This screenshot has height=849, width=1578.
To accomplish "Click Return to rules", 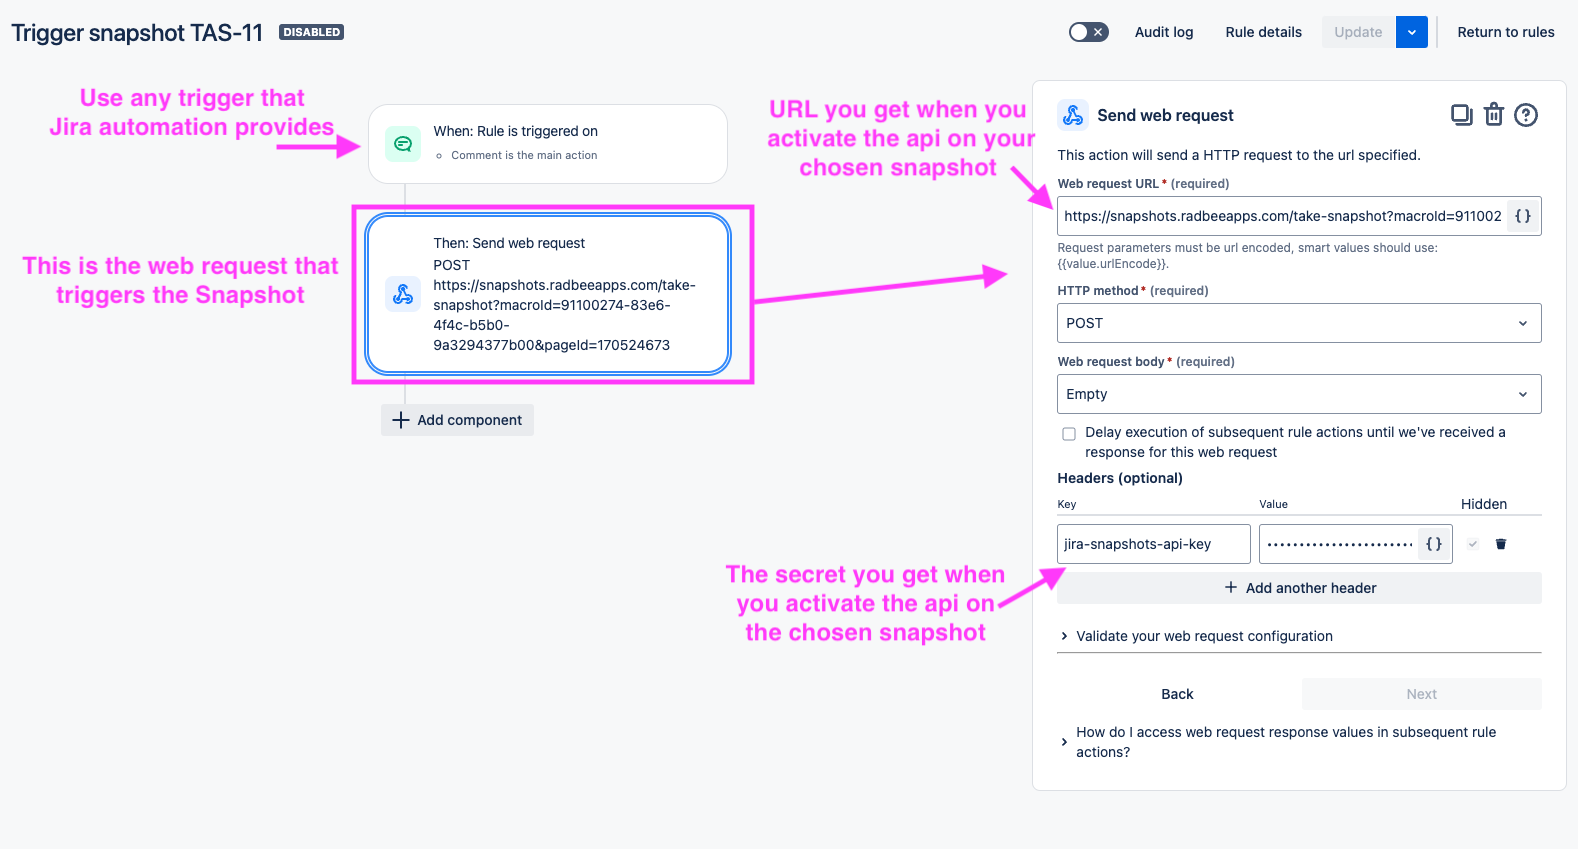I will [1506, 32].
